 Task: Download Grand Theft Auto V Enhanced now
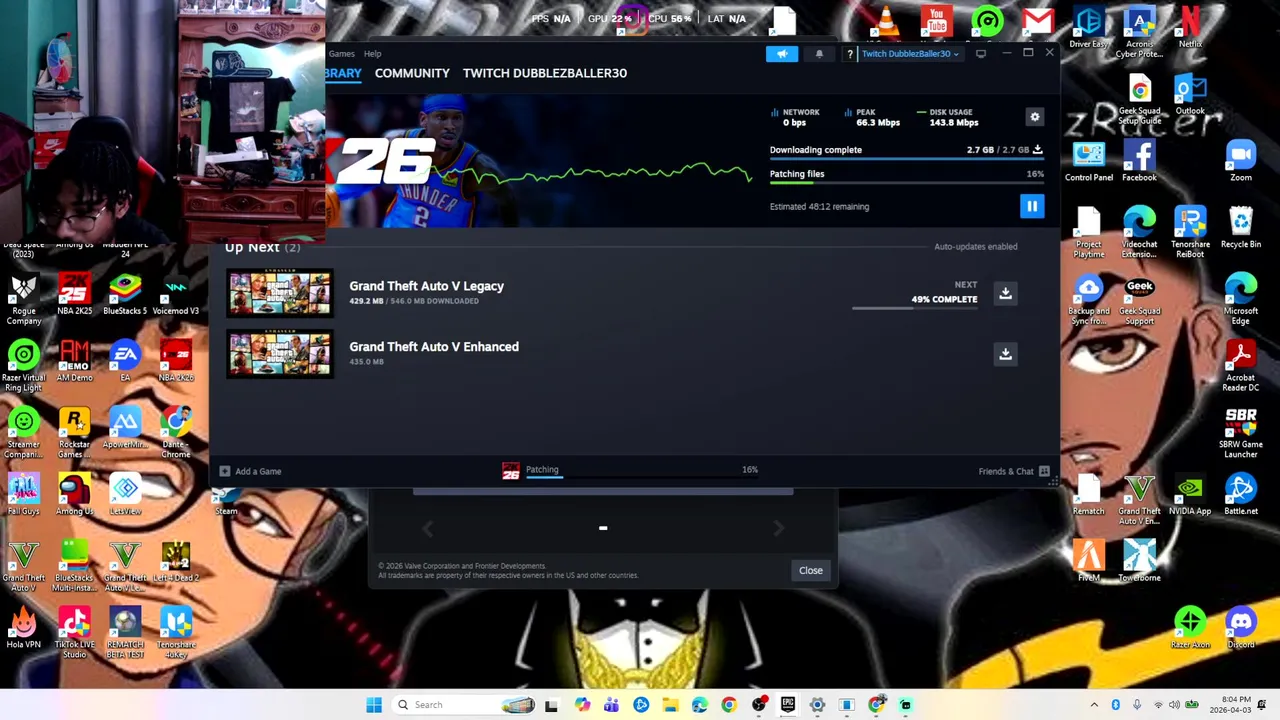click(1005, 354)
